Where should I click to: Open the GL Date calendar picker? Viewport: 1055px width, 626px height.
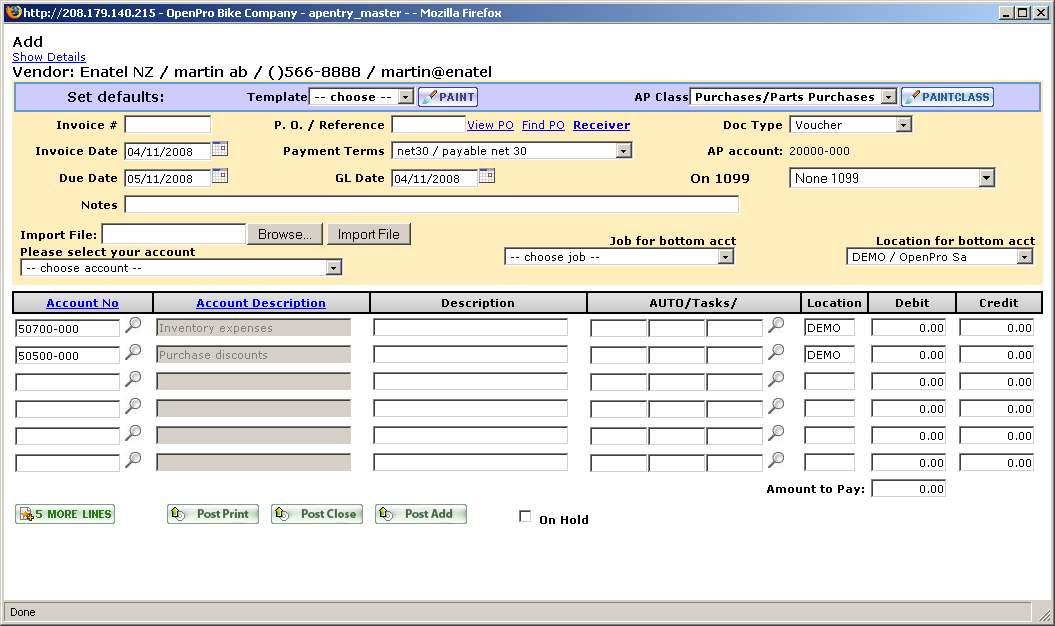pos(487,177)
